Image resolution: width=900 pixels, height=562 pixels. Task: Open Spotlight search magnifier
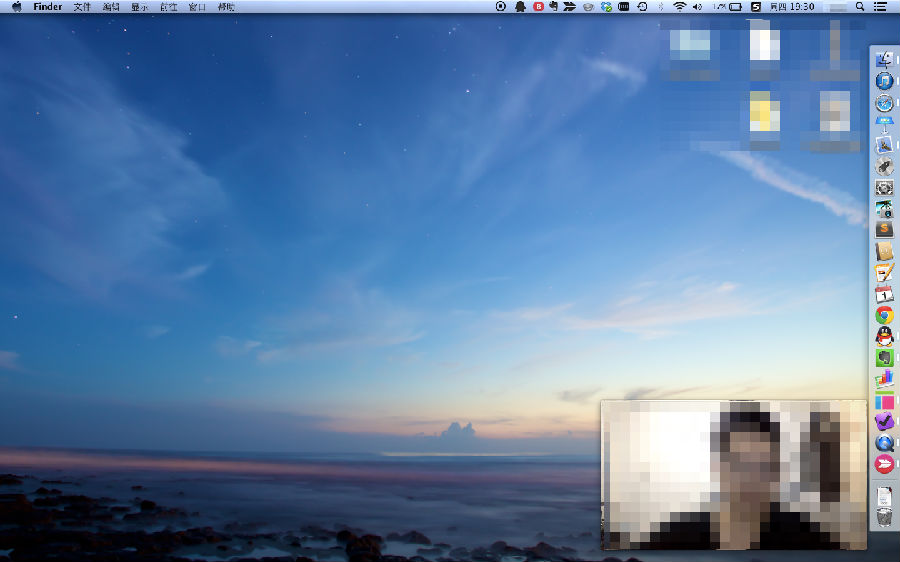pos(860,7)
